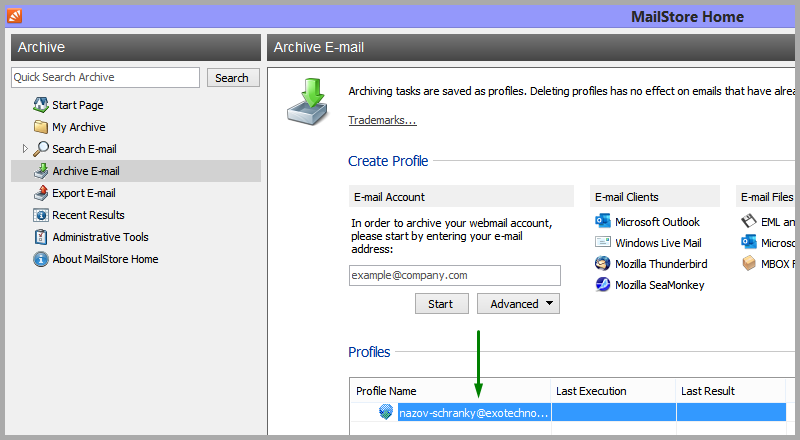Image resolution: width=800 pixels, height=440 pixels.
Task: Click the Export E-mail icon
Action: (x=41, y=193)
